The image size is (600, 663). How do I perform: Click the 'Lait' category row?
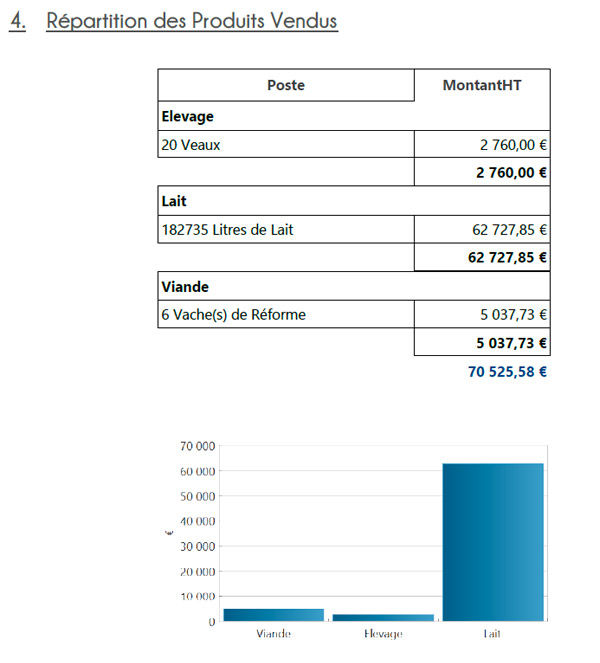point(175,201)
